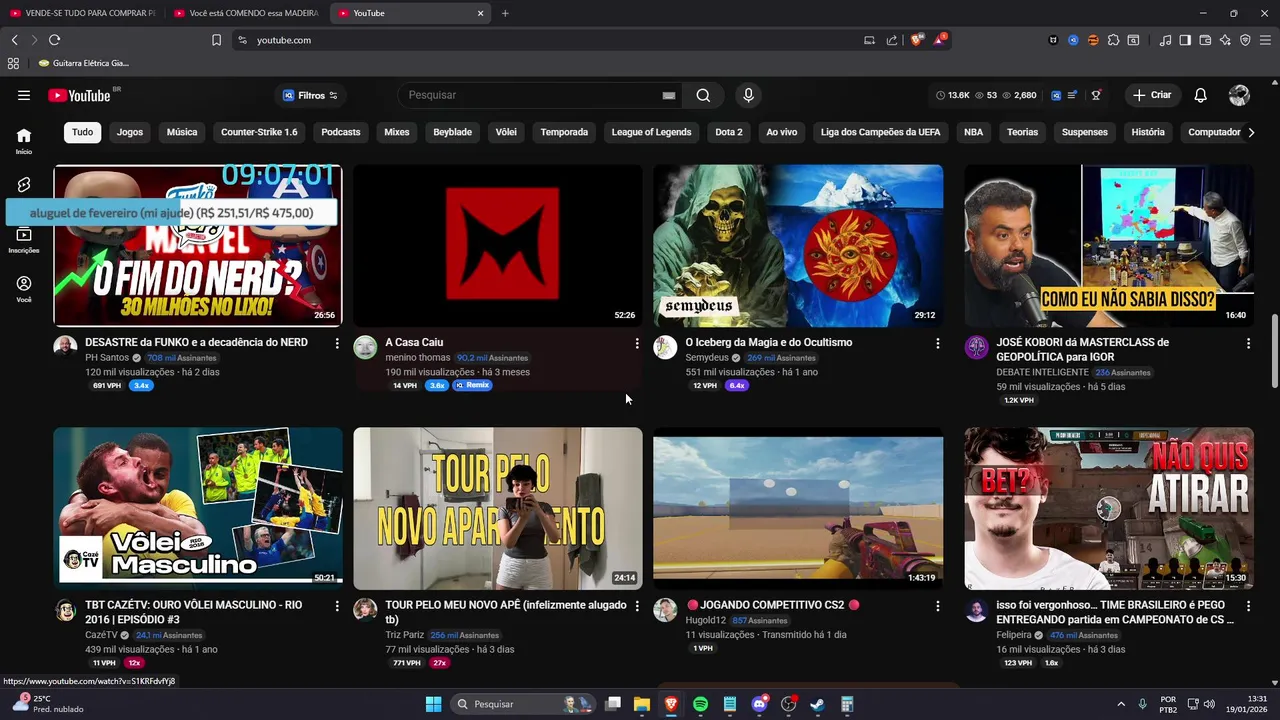Open the Inscrições sidebar item

click(x=24, y=240)
